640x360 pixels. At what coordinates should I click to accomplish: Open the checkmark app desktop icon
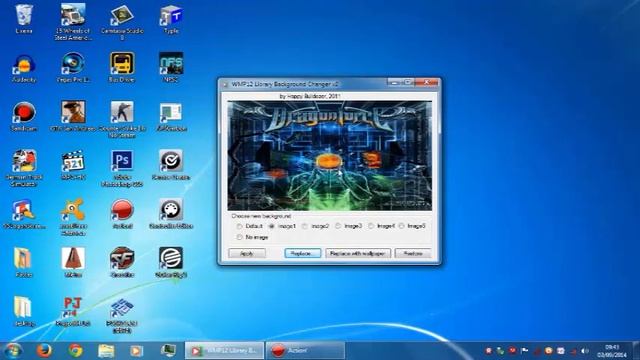pos(171,165)
